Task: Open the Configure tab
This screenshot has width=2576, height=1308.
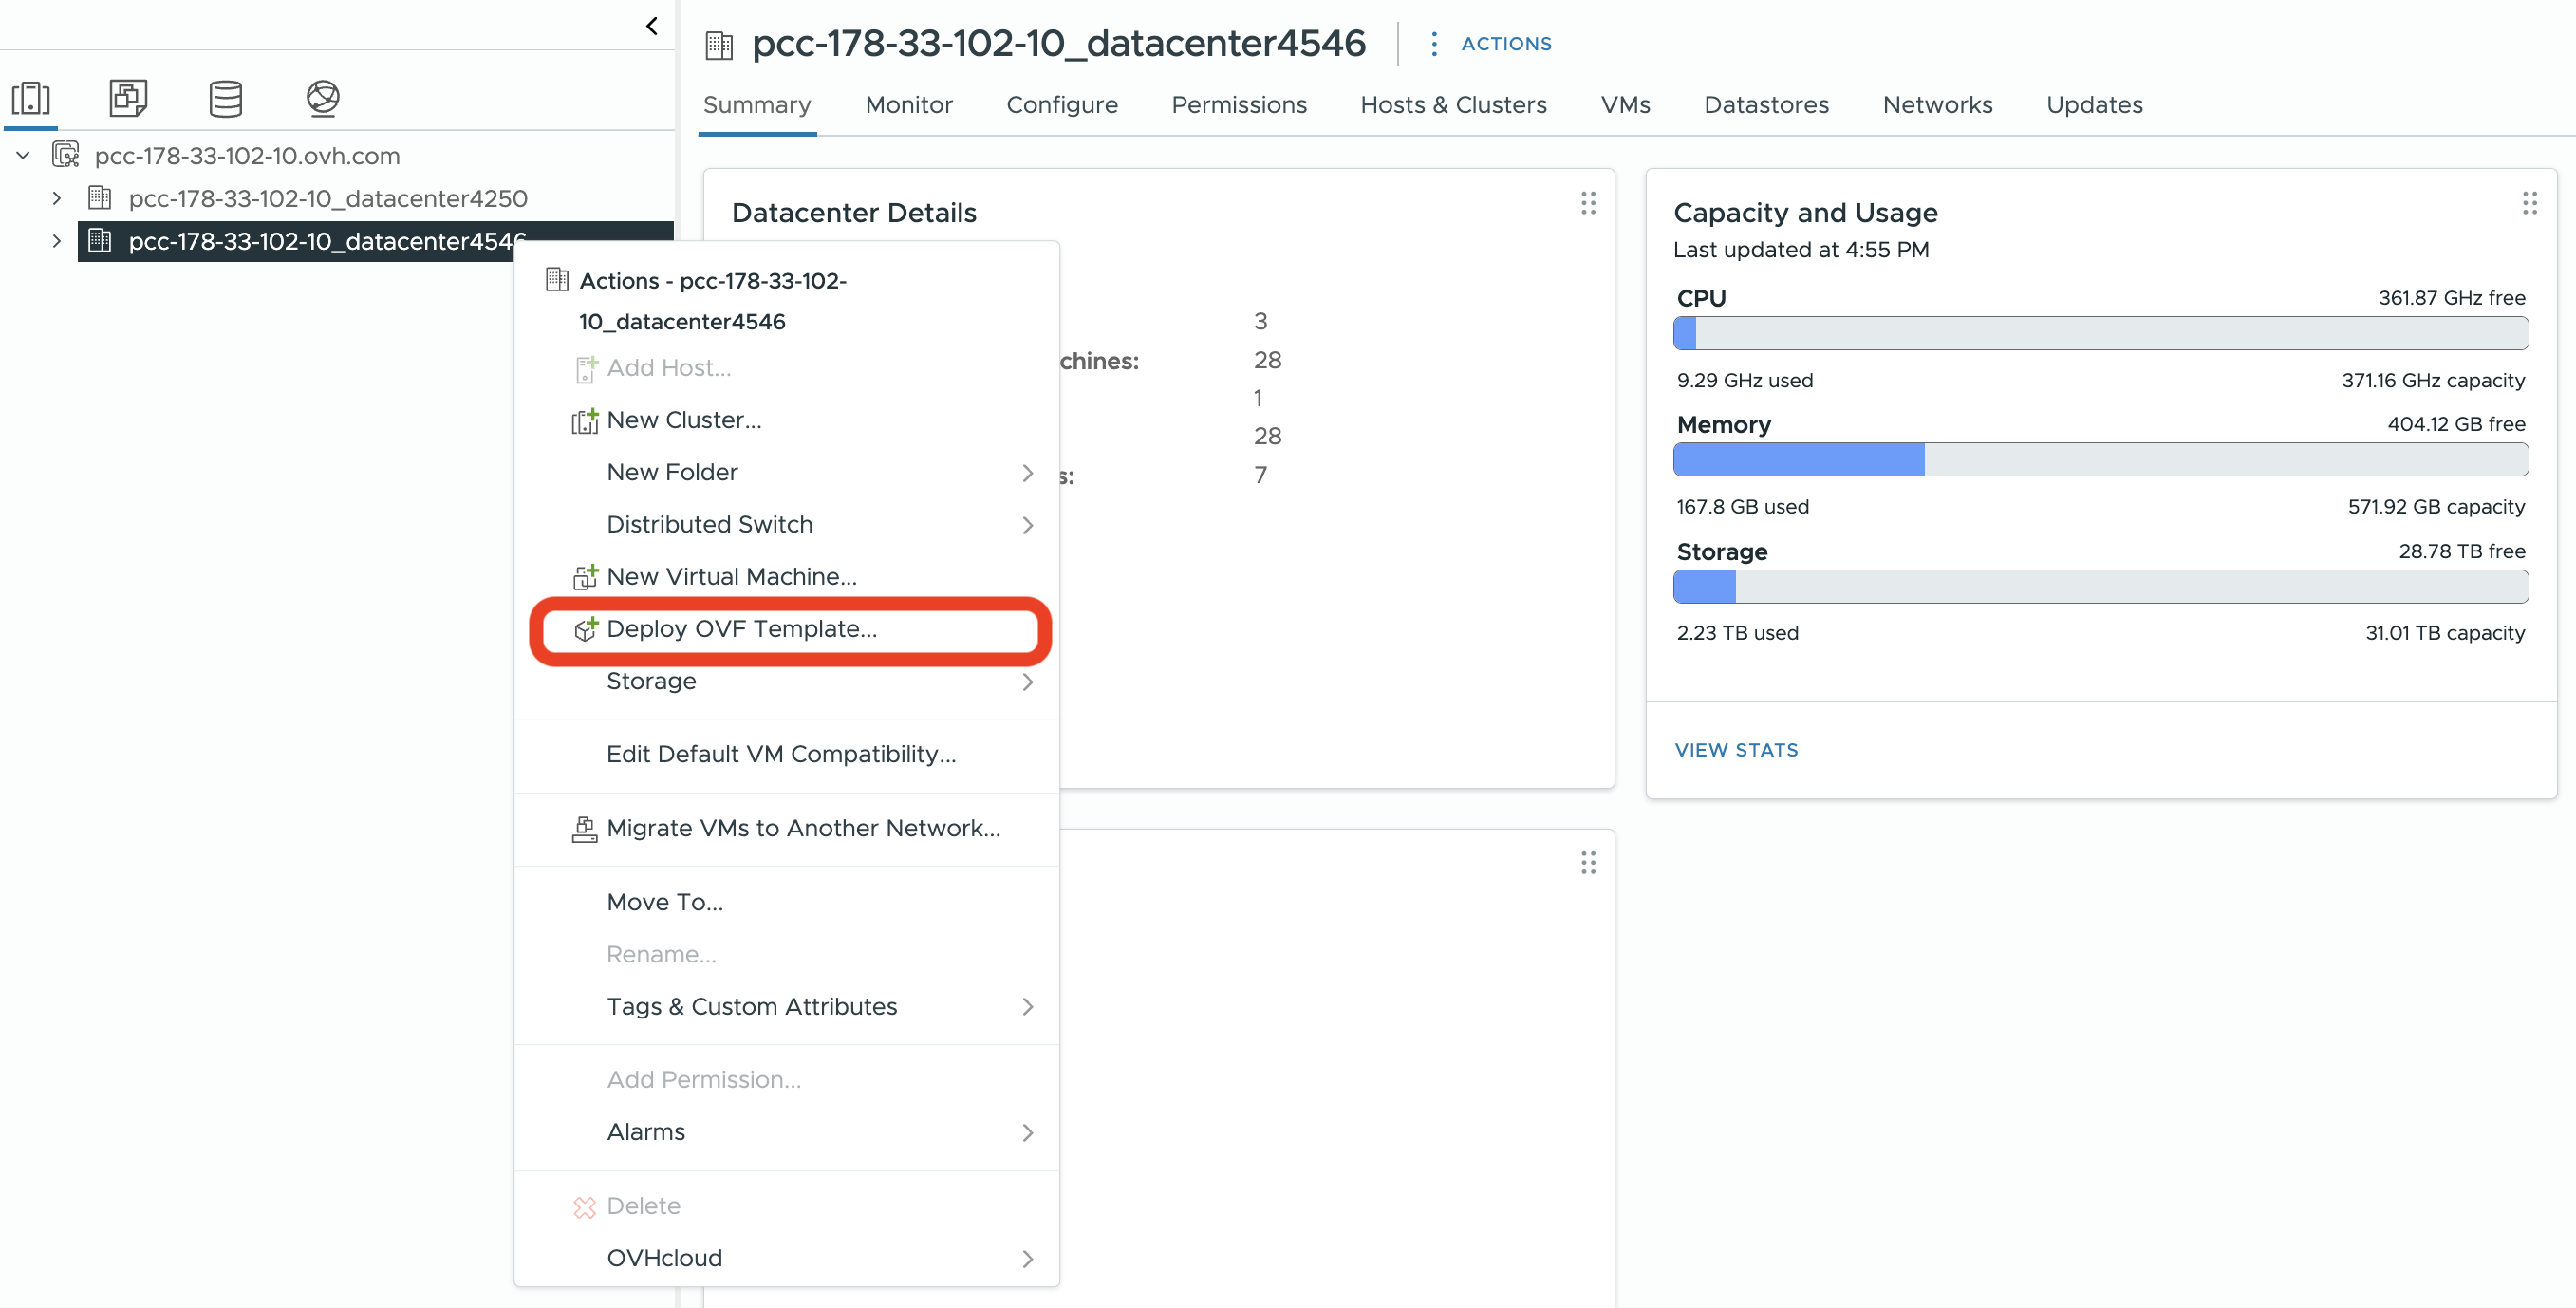Action: coord(1062,105)
